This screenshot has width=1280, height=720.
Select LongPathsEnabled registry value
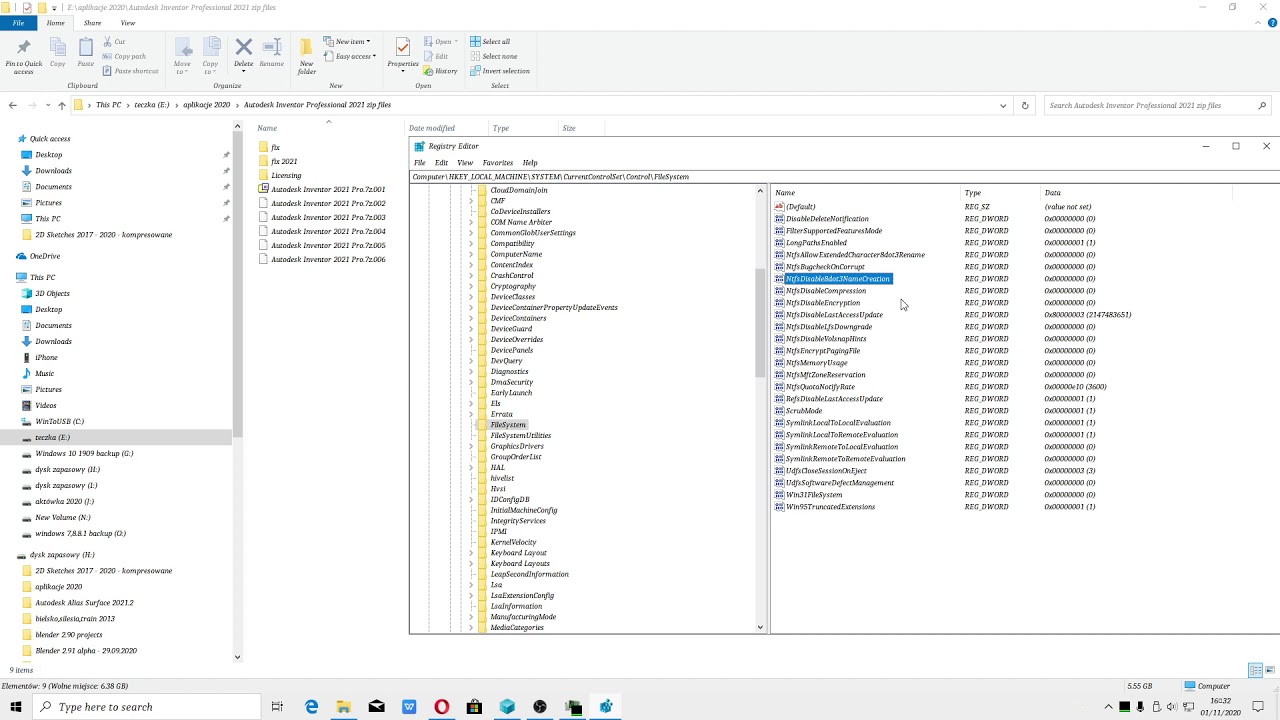point(816,243)
